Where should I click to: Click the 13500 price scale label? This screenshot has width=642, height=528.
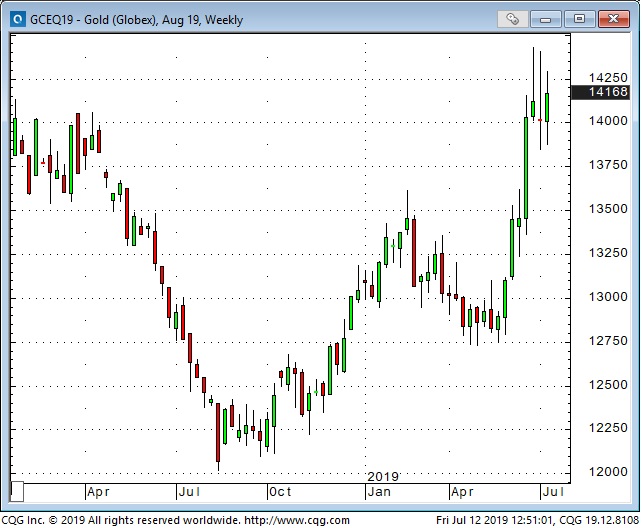608,209
